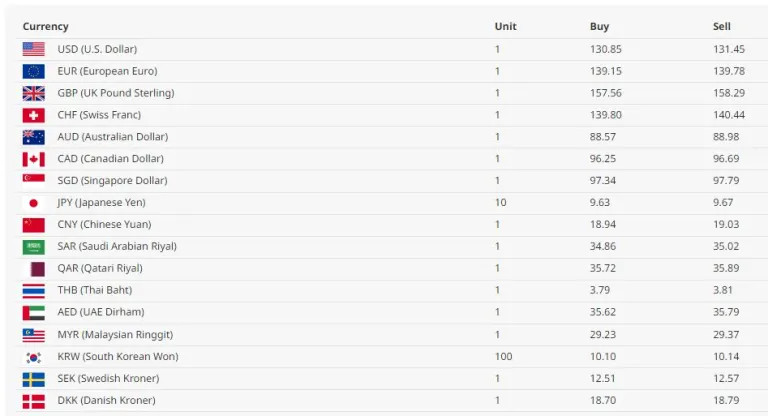768x416 pixels.
Task: Click the Danish flag icon
Action: (x=33, y=401)
